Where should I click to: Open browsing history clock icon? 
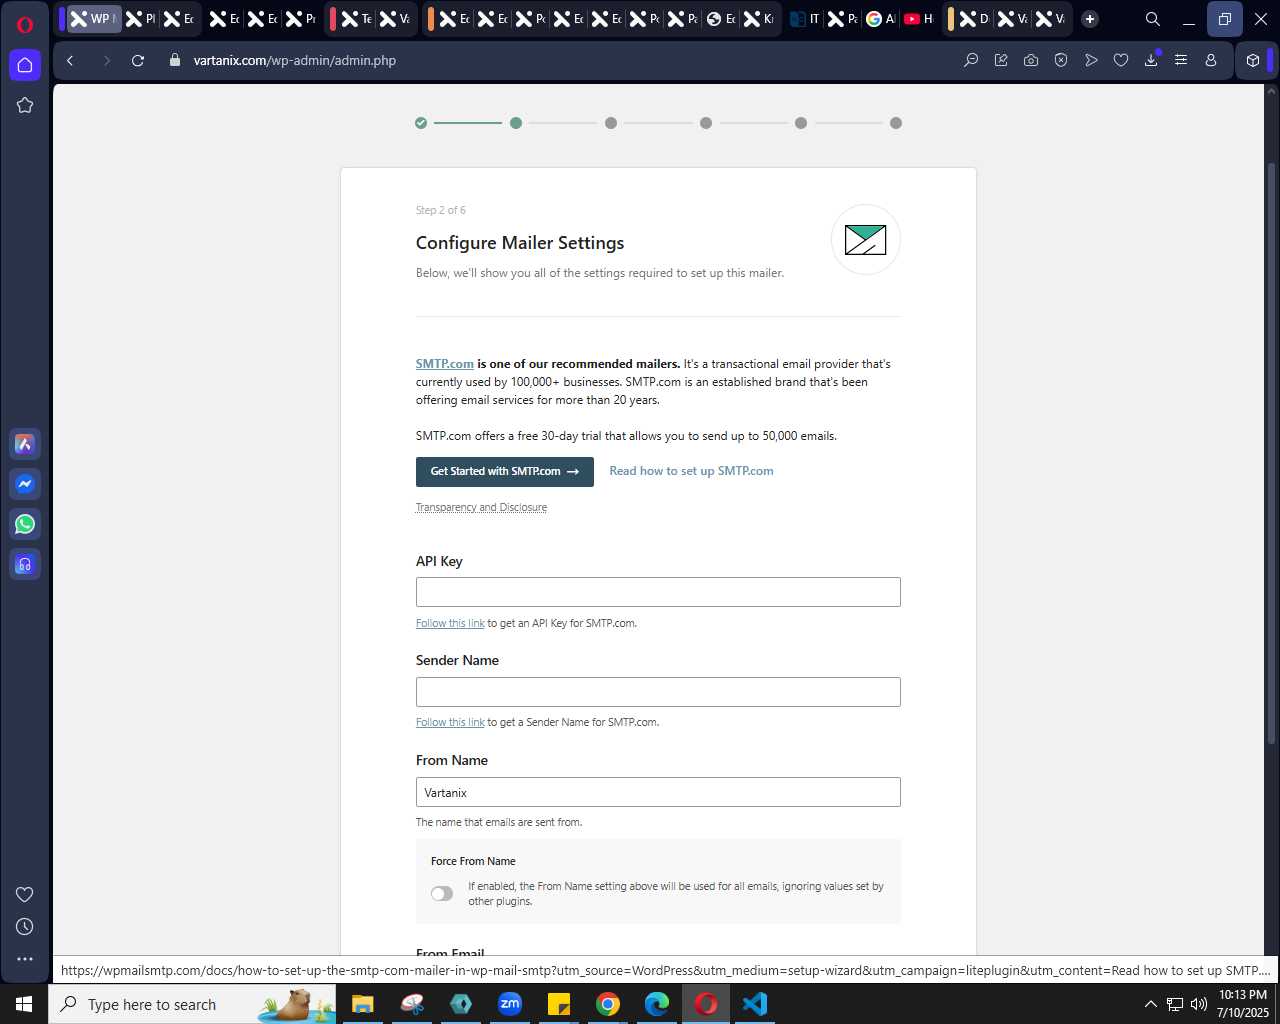(25, 927)
